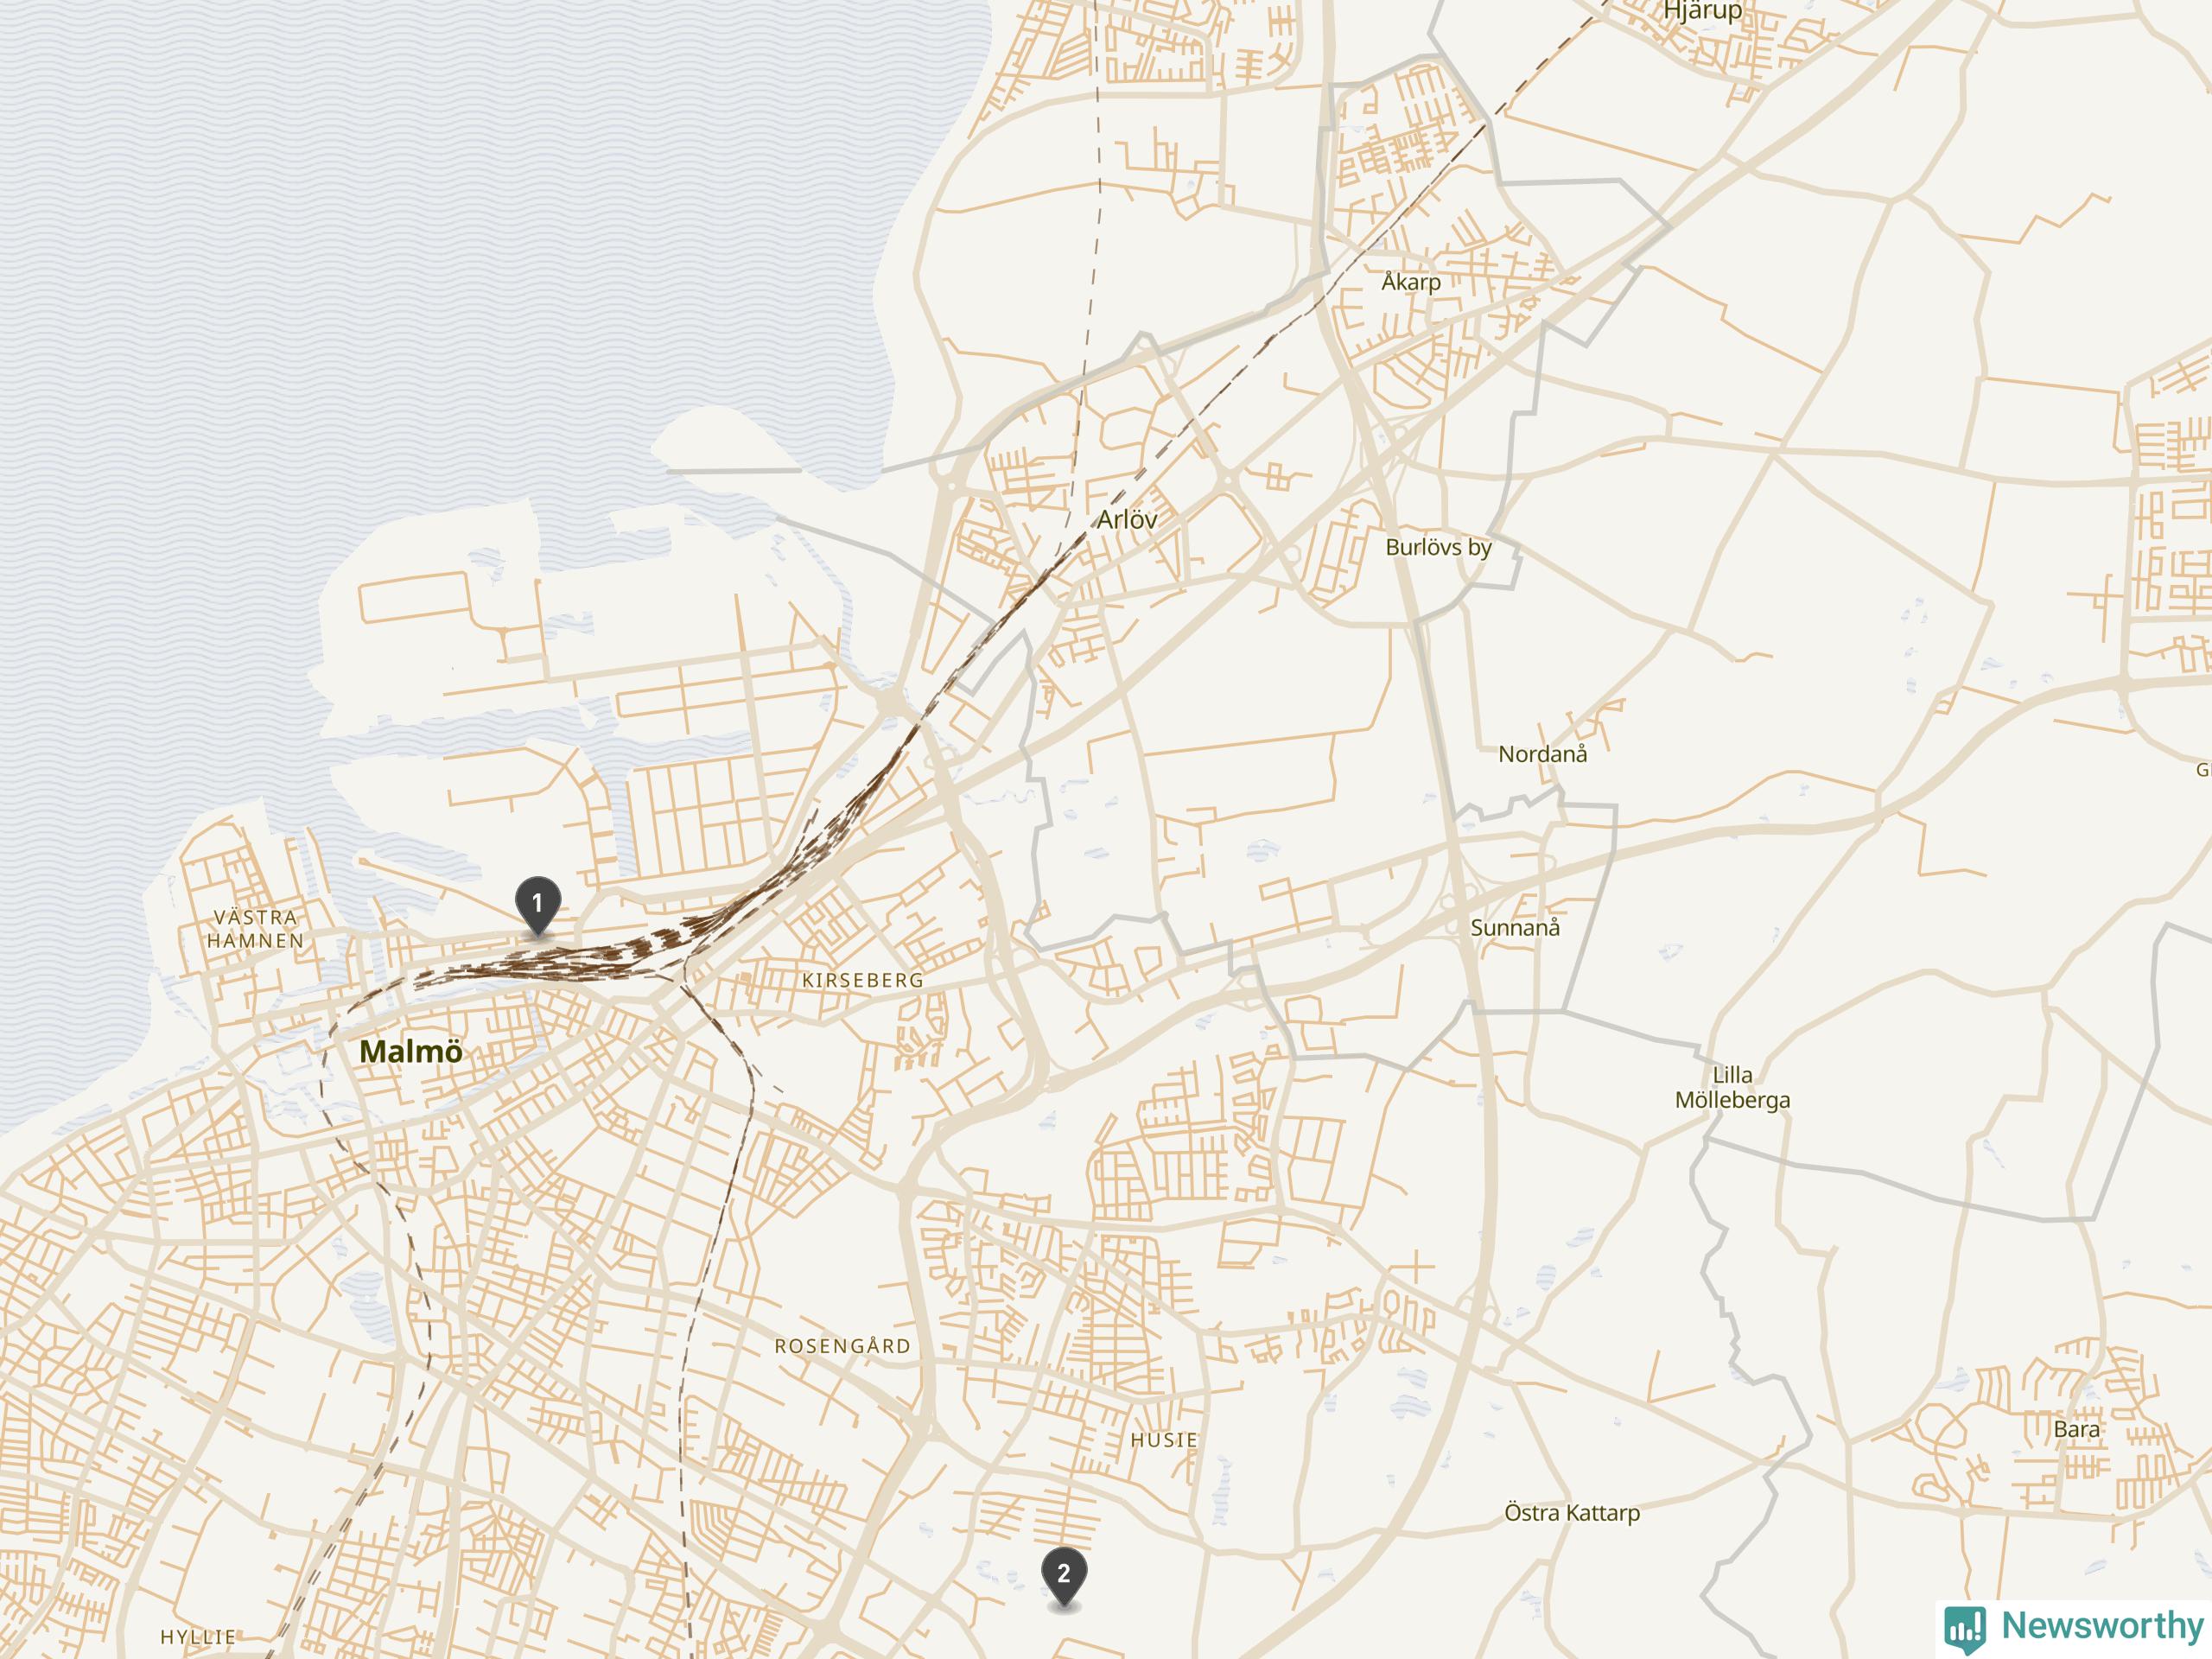Click the Lilla Mölleberga label
This screenshot has width=2212, height=1659.
coord(1733,1087)
